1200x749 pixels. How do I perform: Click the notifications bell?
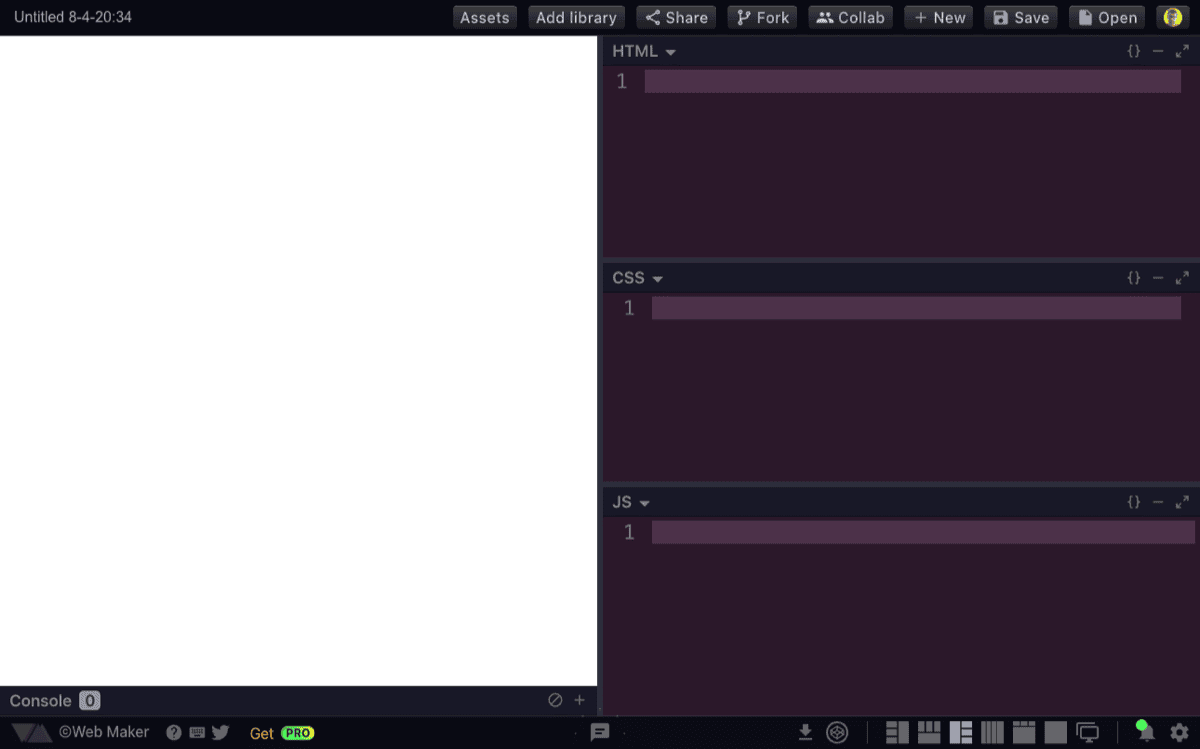pos(1144,732)
